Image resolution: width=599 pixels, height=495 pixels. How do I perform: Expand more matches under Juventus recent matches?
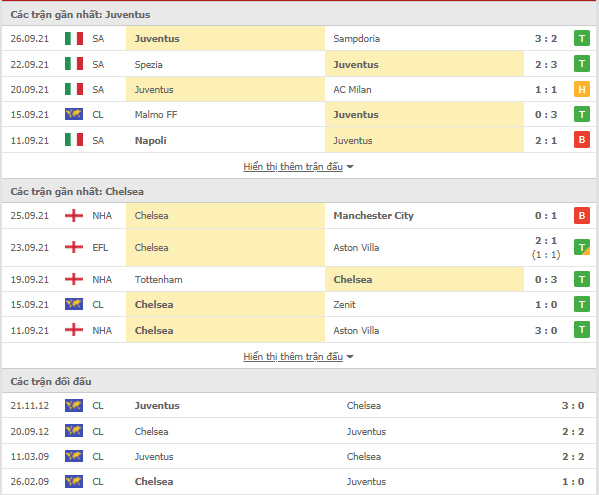[x=293, y=167]
